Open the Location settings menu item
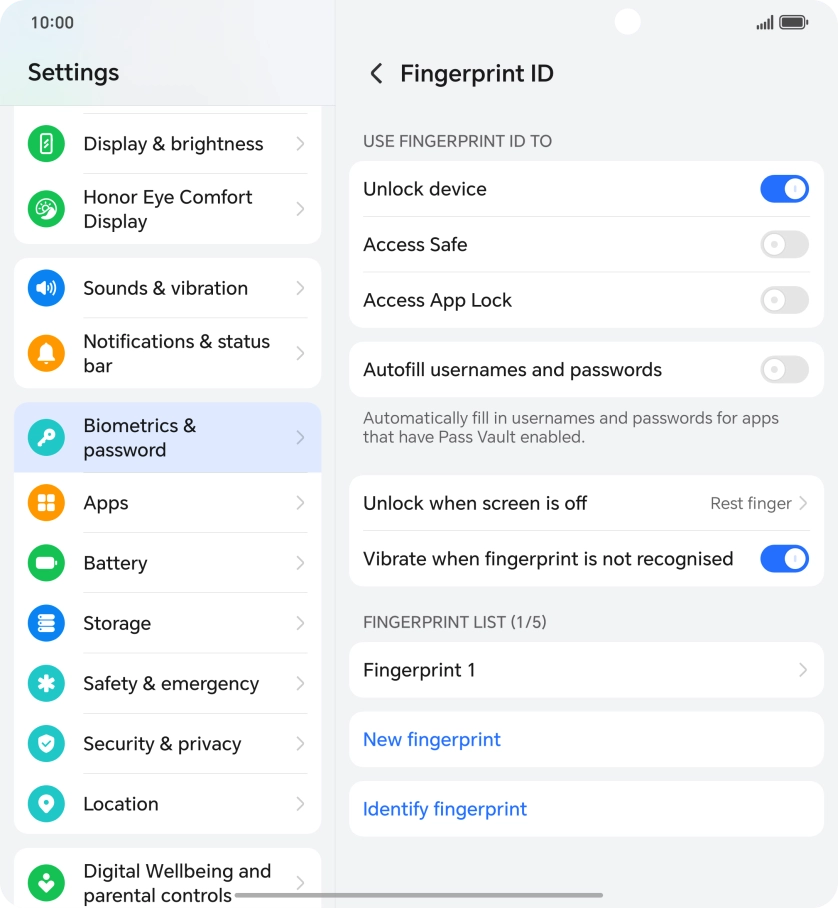838x908 pixels. (x=167, y=803)
